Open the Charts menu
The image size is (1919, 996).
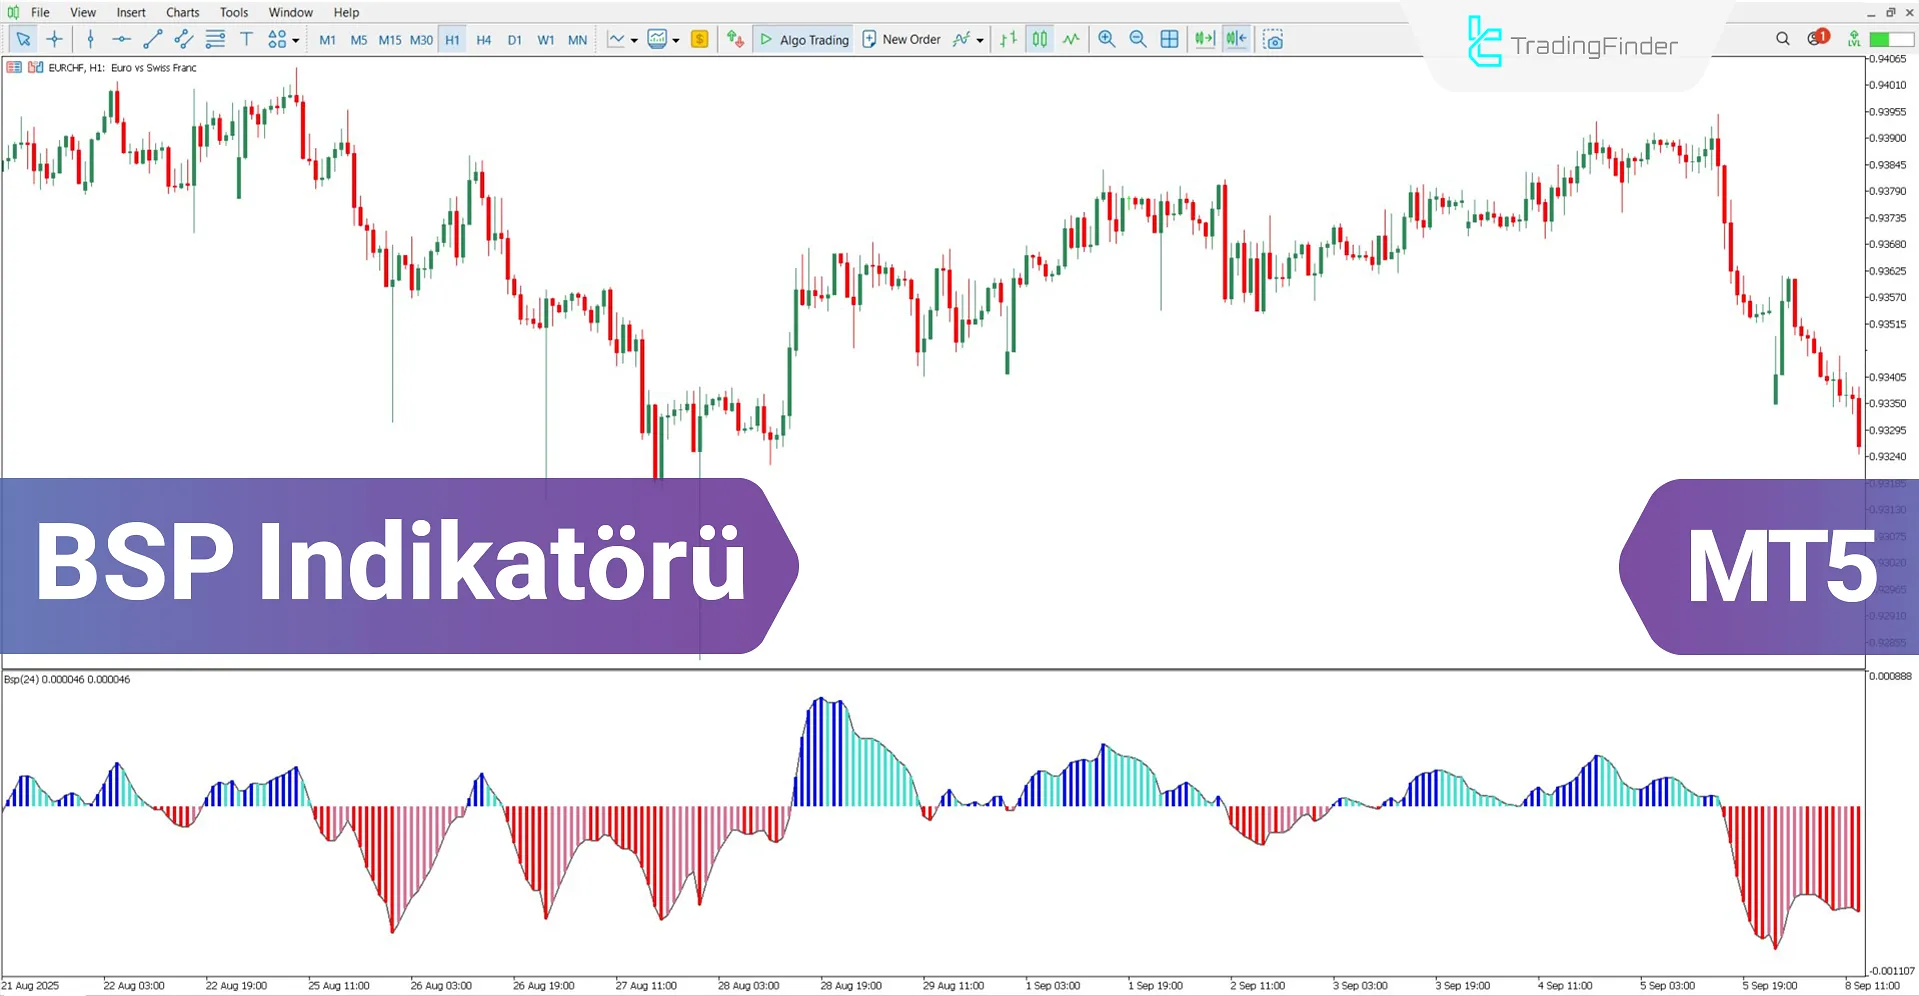[x=182, y=12]
